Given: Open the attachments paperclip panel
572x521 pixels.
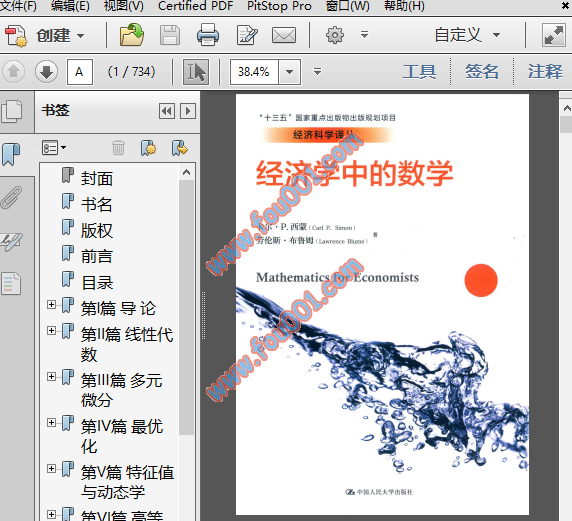Looking at the screenshot, I should [11, 197].
